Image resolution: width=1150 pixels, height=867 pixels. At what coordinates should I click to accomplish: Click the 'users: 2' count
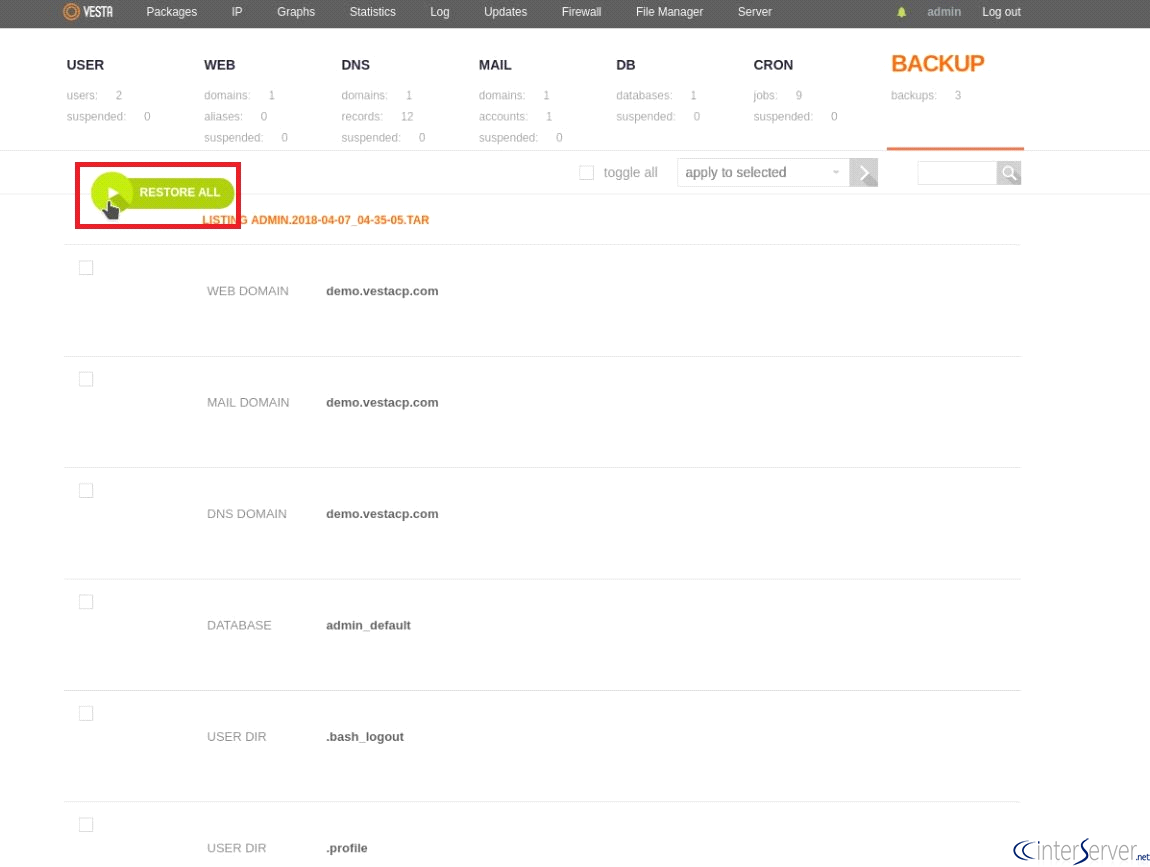coord(94,95)
